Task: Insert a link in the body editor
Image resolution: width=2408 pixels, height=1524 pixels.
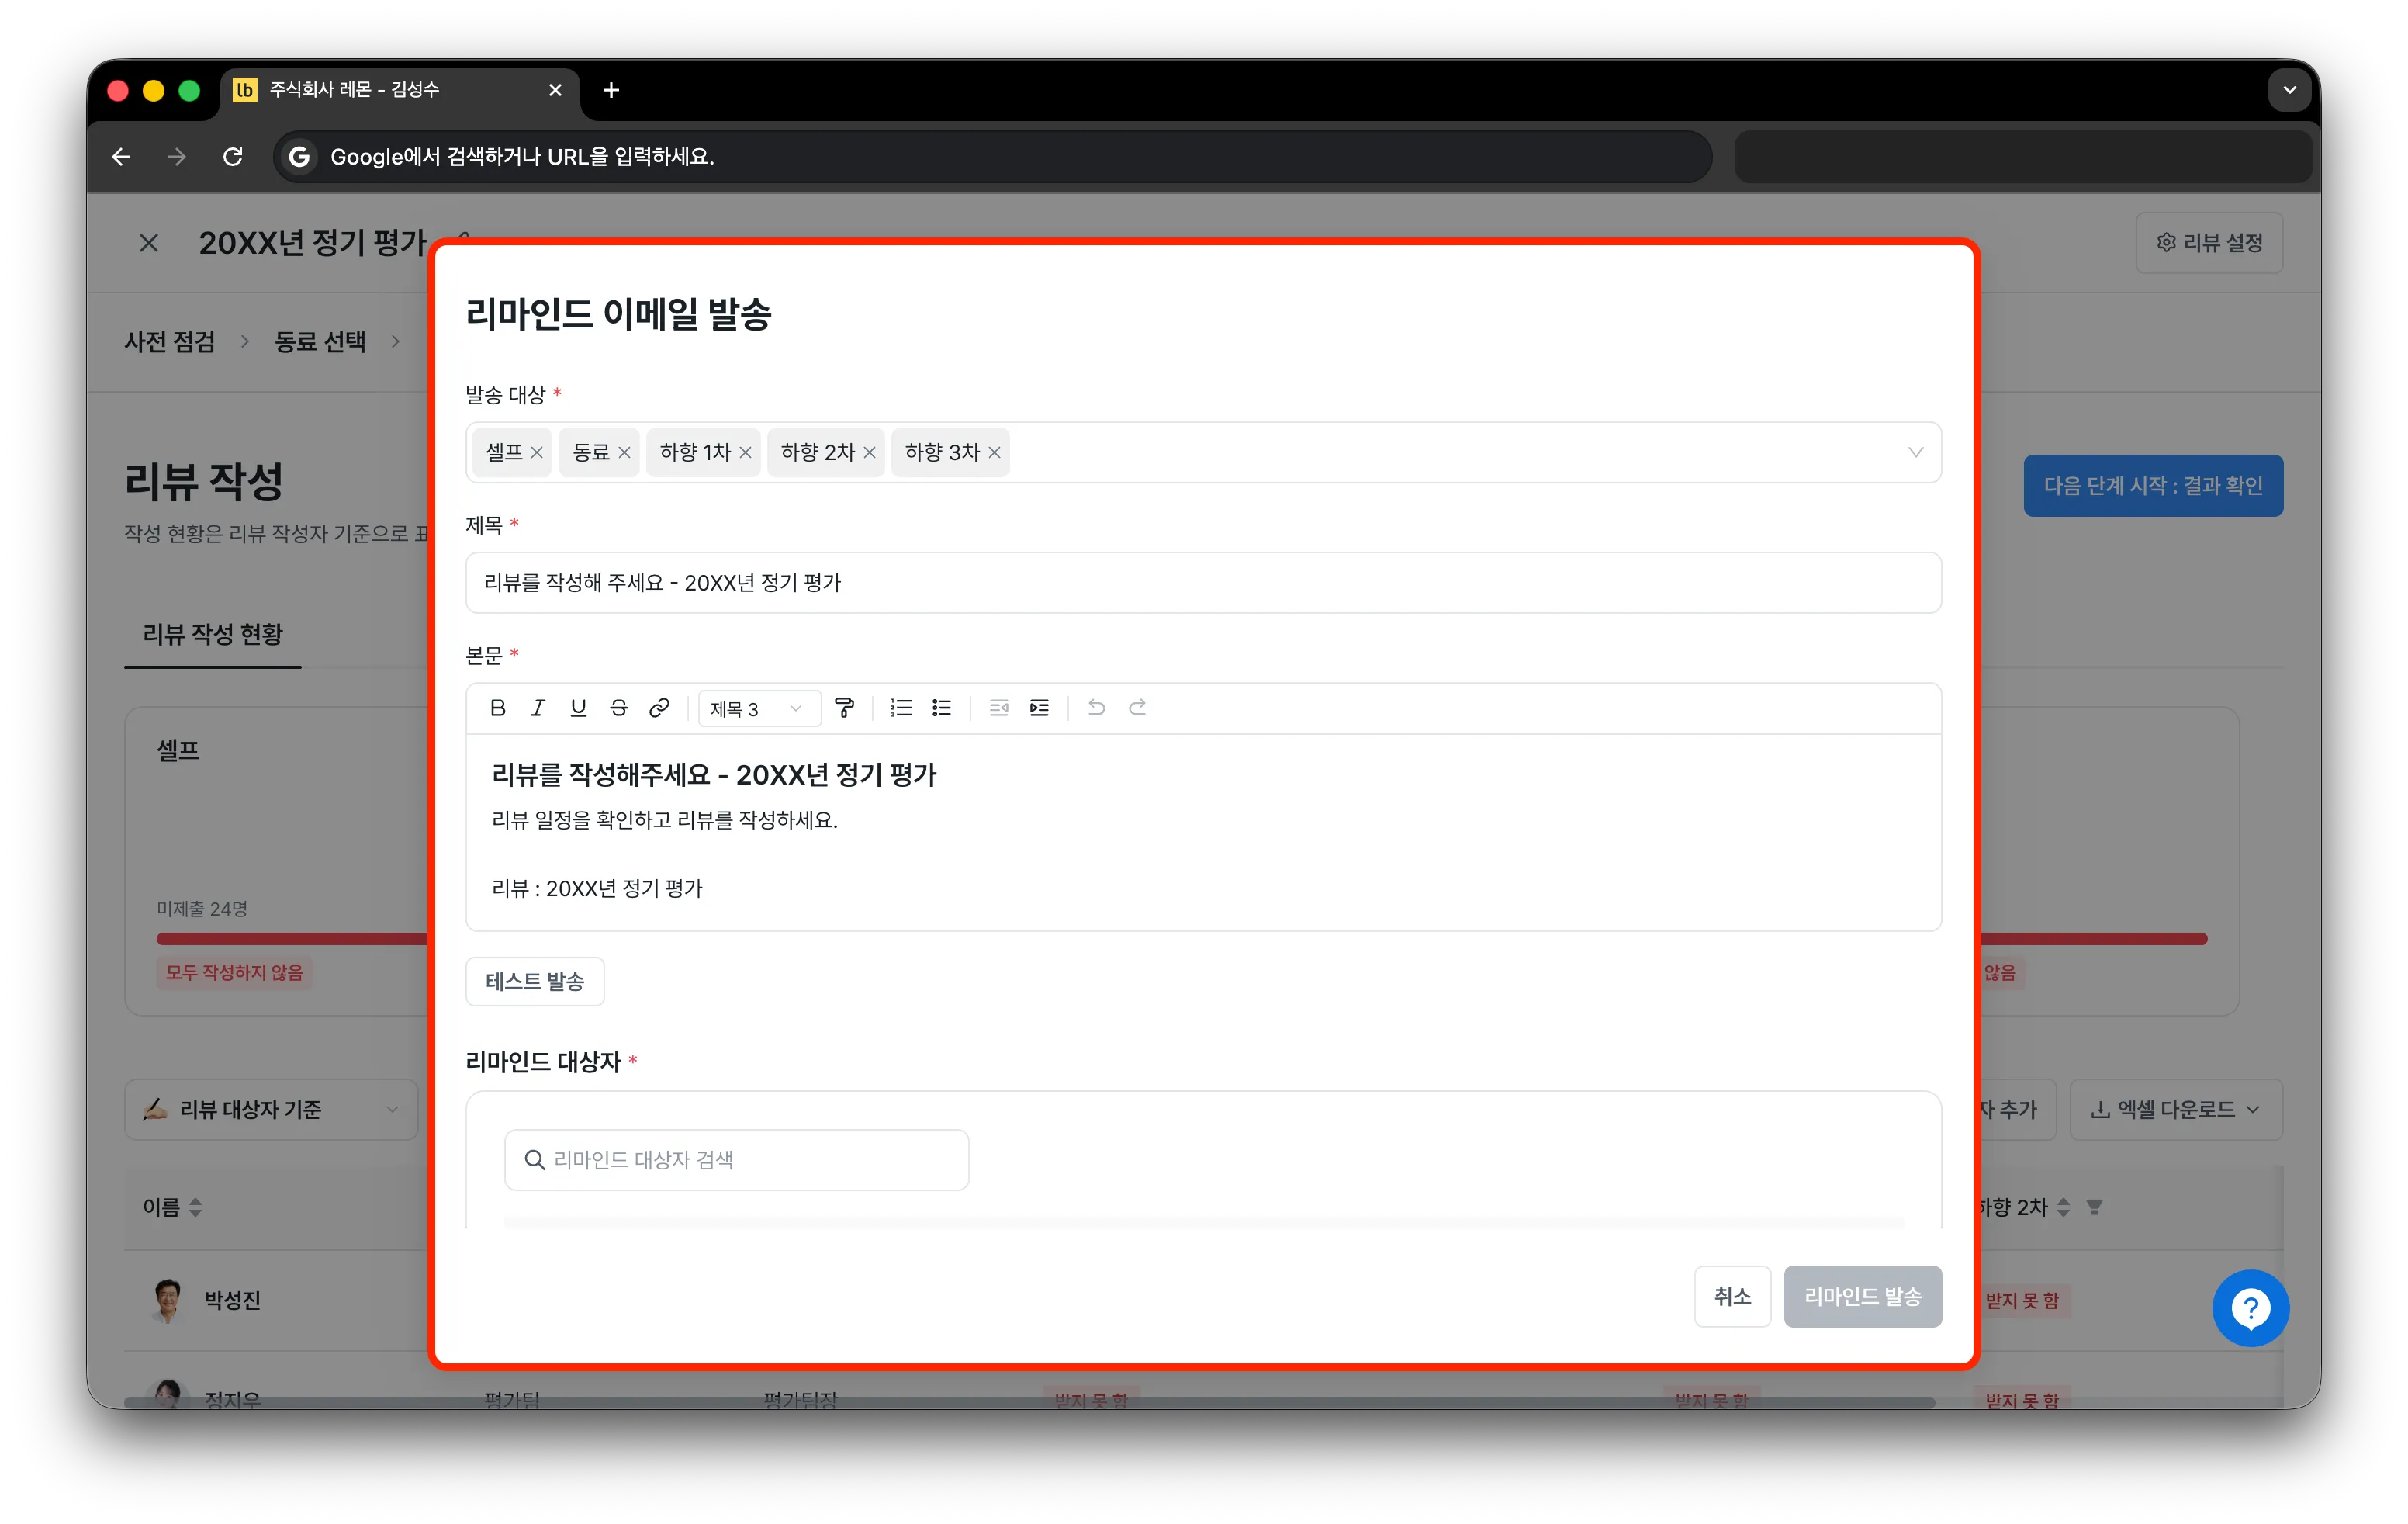Action: (x=659, y=709)
